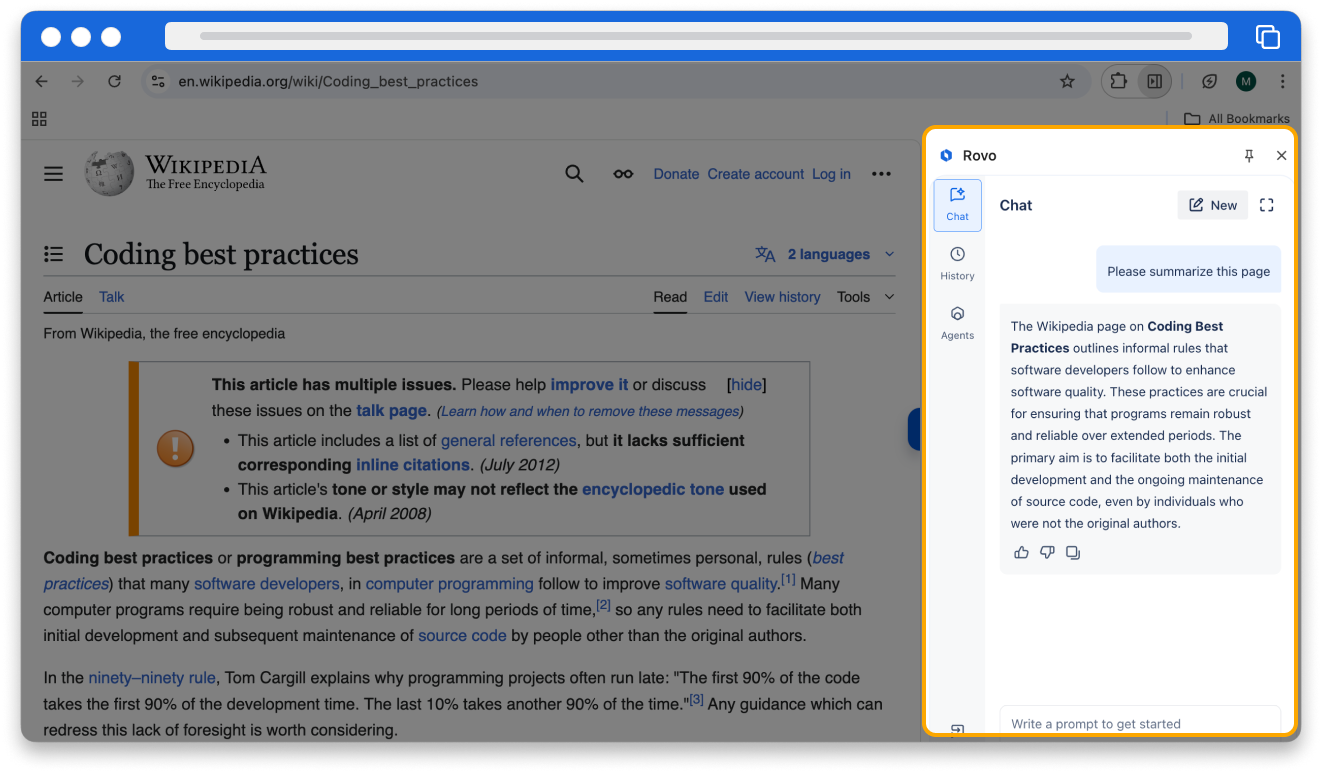
Task: Open the site information icon in address bar
Action: coord(157,81)
